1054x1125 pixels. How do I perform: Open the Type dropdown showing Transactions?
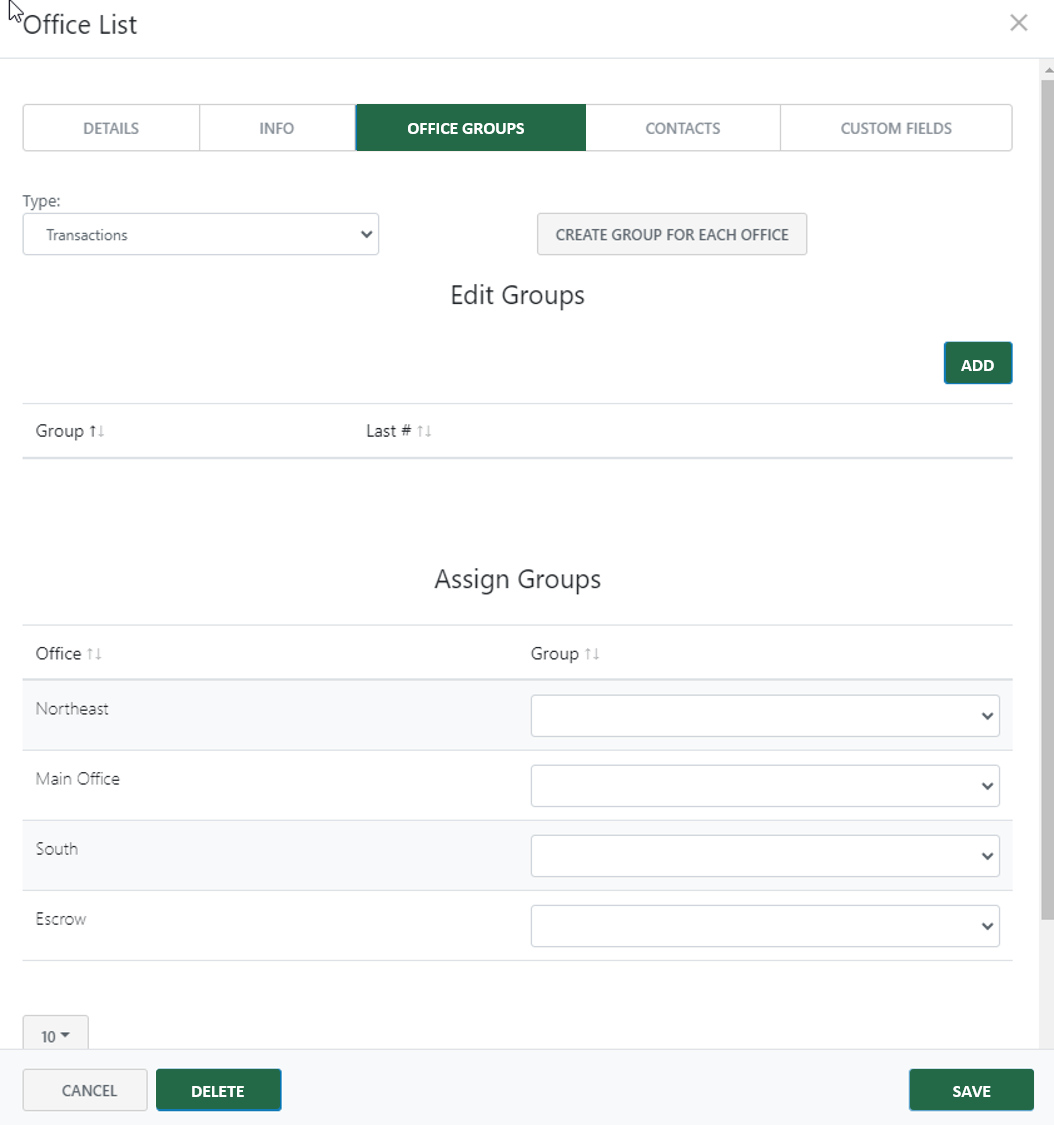pyautogui.click(x=200, y=235)
